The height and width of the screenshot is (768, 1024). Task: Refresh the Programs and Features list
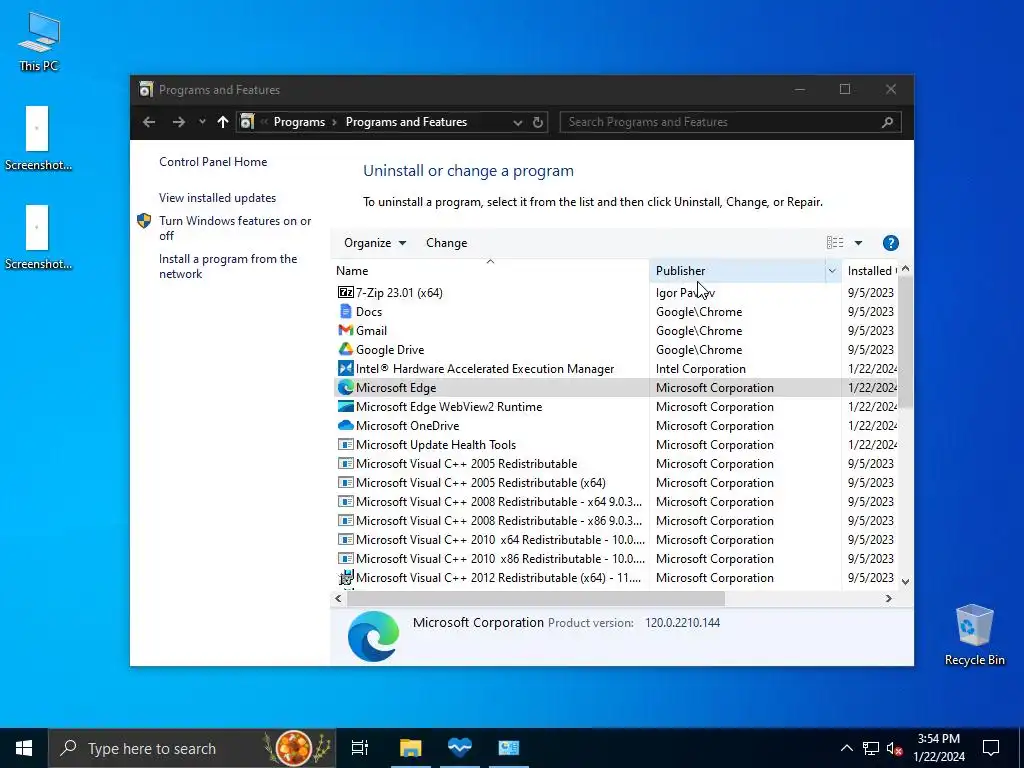click(x=537, y=122)
